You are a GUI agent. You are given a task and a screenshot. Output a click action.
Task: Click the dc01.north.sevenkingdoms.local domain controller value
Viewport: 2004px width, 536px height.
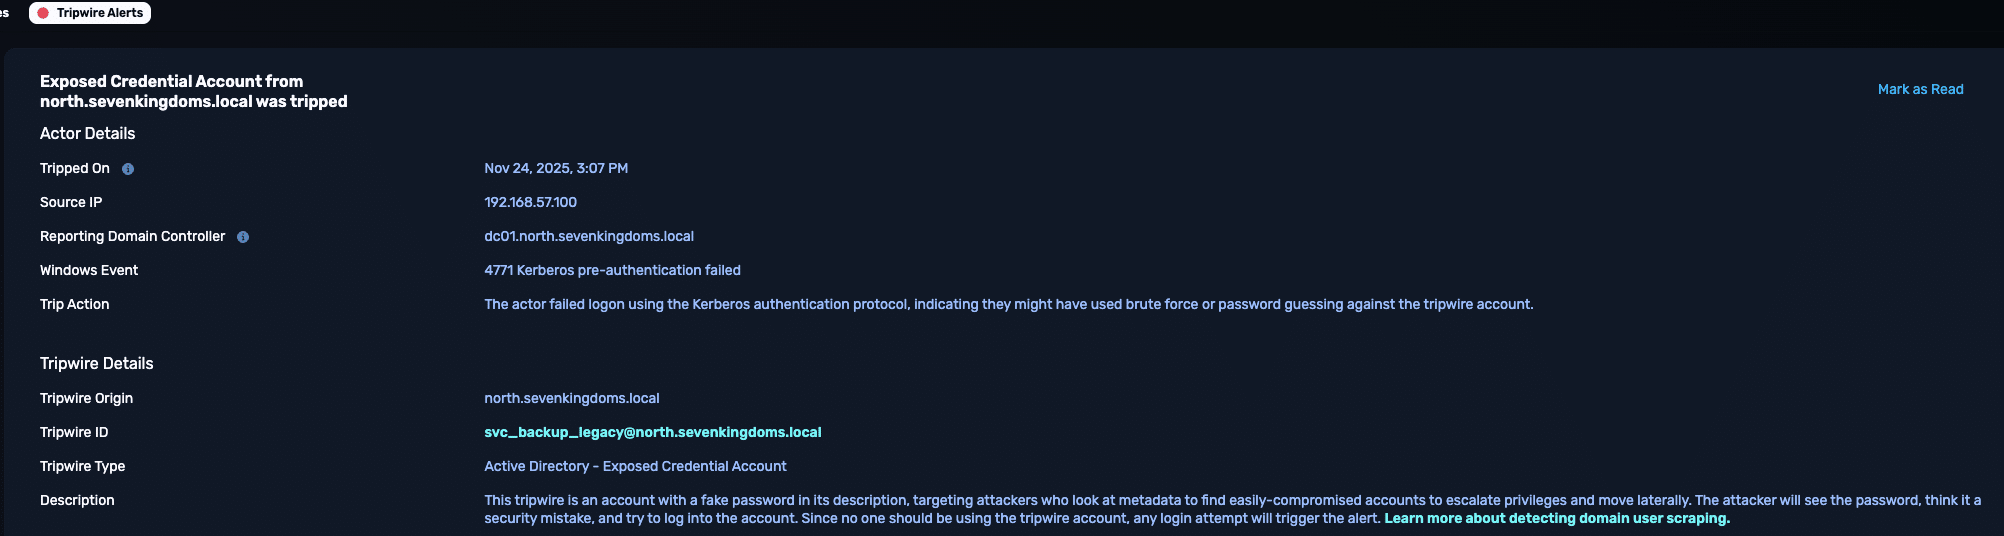pos(588,236)
